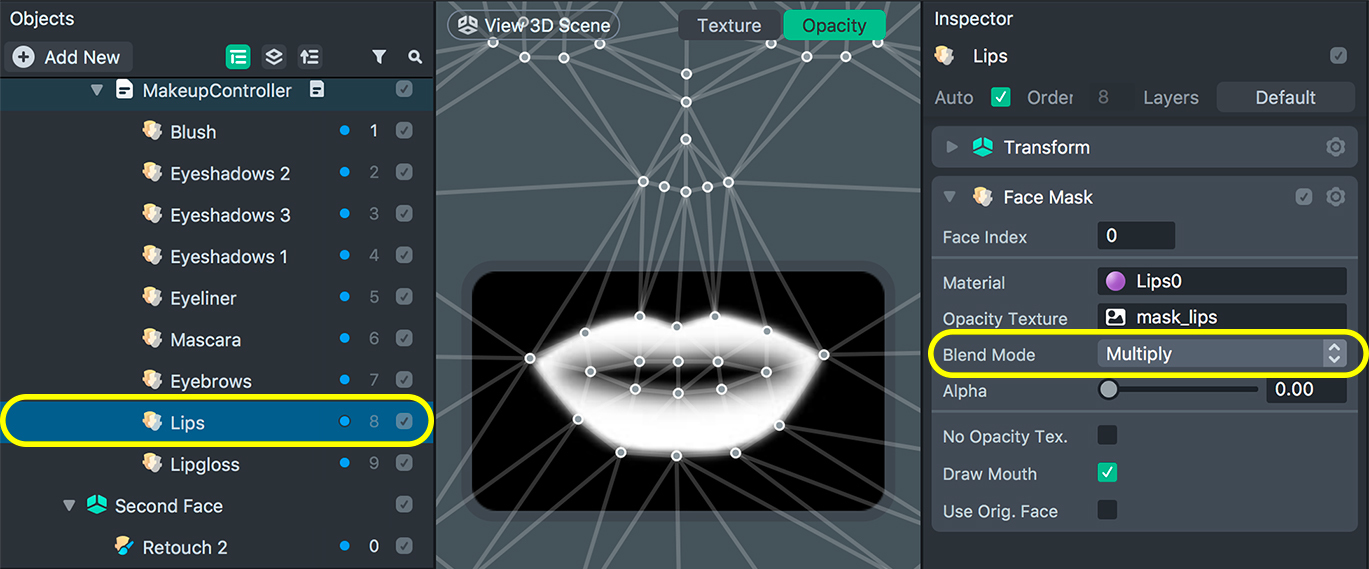This screenshot has width=1369, height=569.
Task: Click the Lips0 material sphere icon
Action: click(x=1116, y=281)
